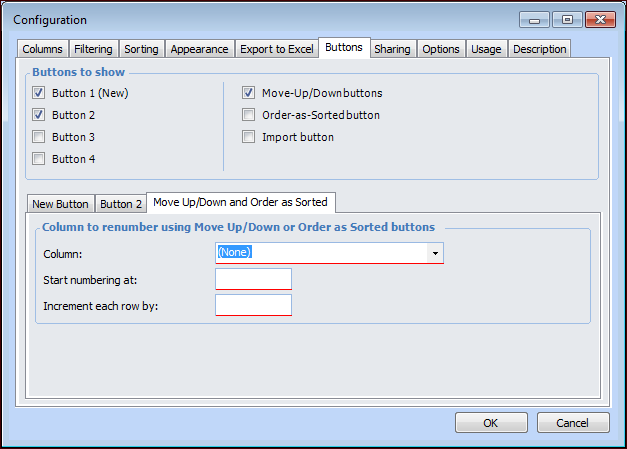Image resolution: width=627 pixels, height=449 pixels.
Task: Enable the Button 3 checkbox
Action: (39, 137)
